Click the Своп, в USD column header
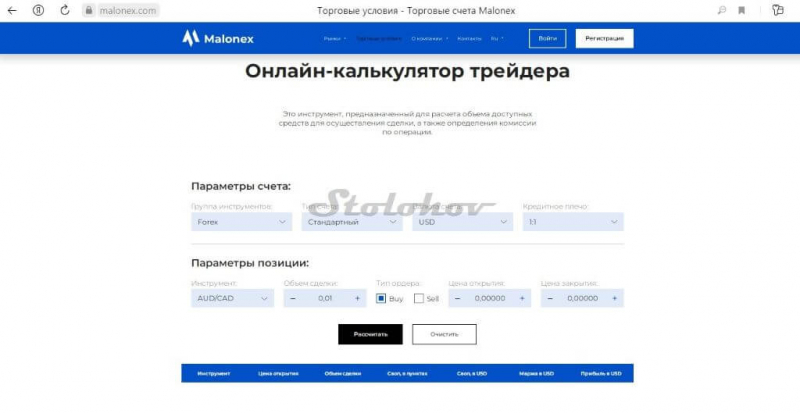Screen dimensions: 800x413 [472, 374]
